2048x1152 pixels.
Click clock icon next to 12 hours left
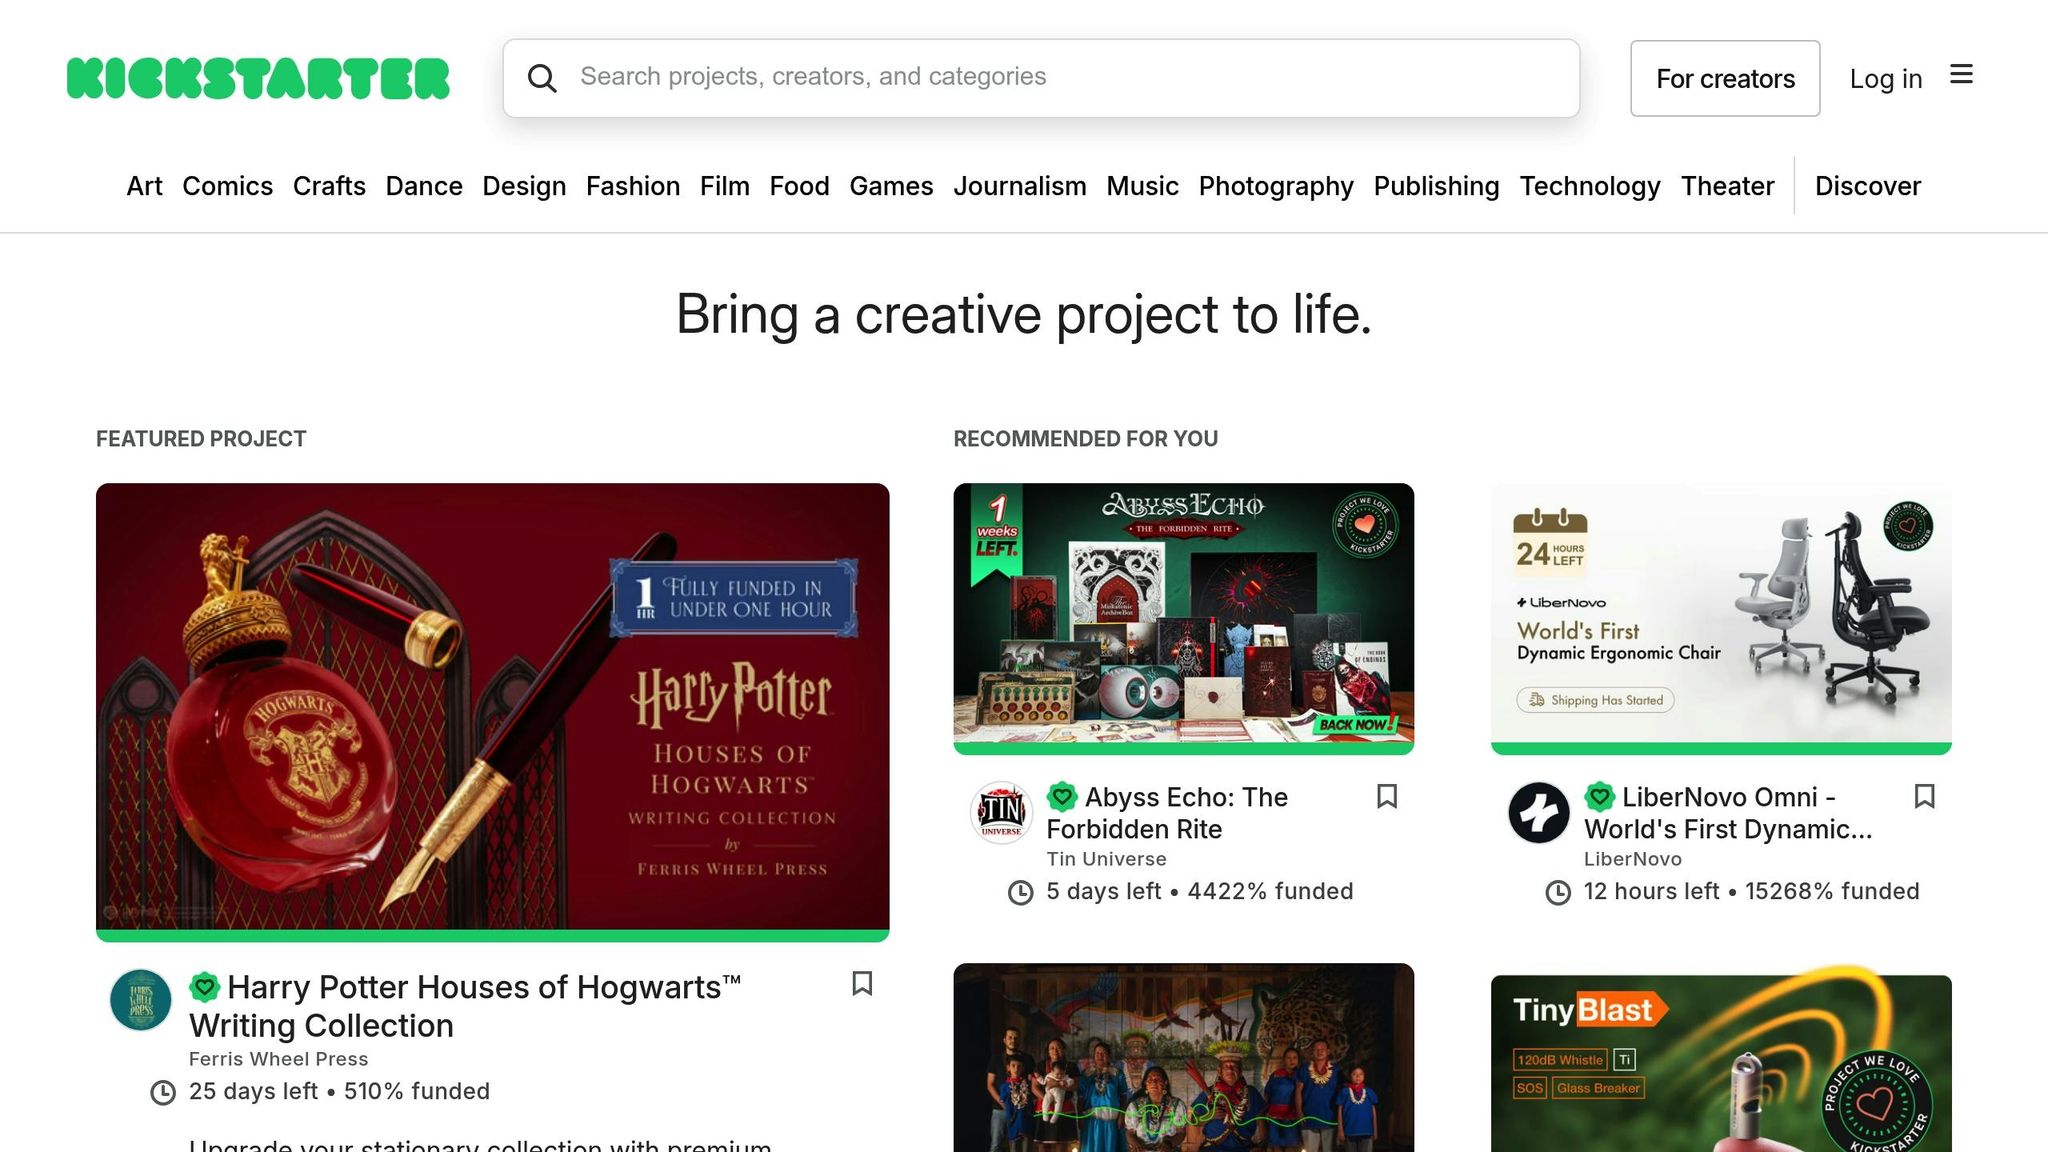coord(1558,893)
